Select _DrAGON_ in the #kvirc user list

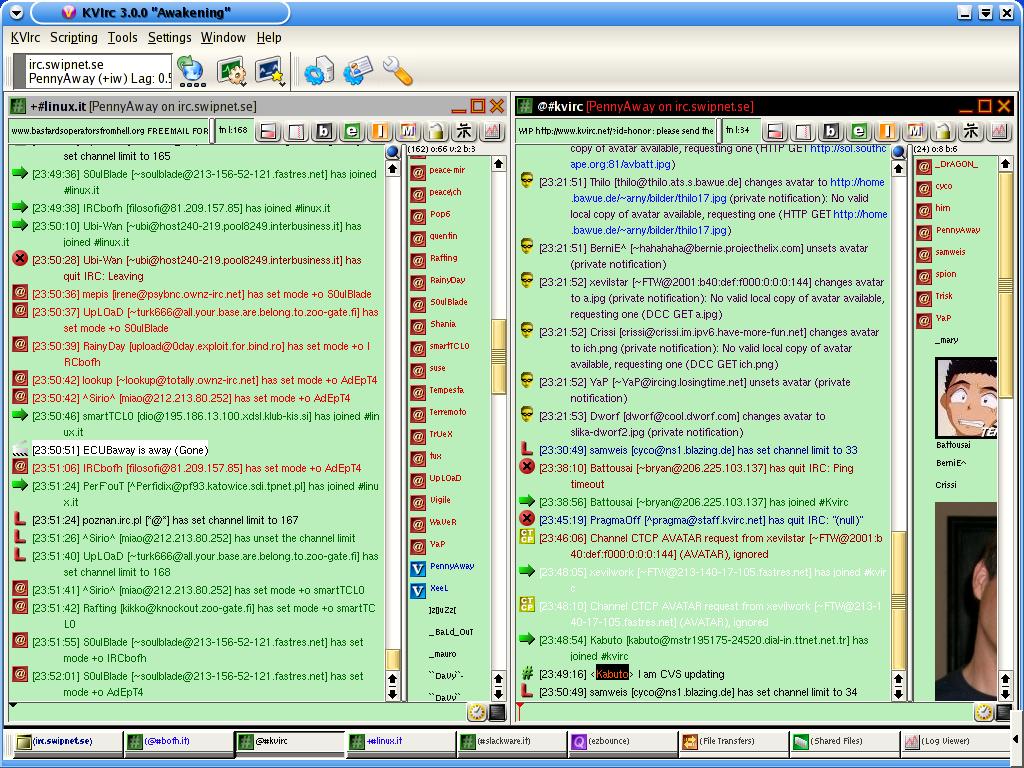click(956, 165)
